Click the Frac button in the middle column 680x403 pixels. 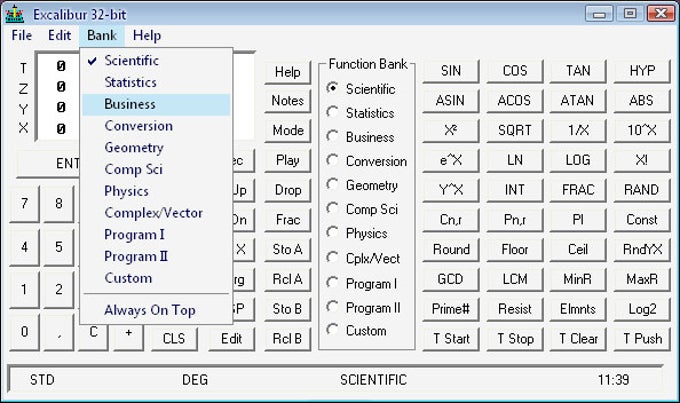tap(288, 220)
